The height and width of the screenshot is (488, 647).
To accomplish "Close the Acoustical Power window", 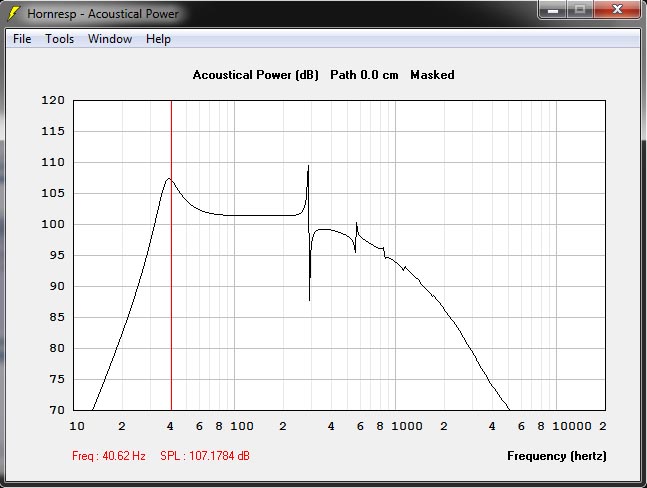I will (x=617, y=9).
